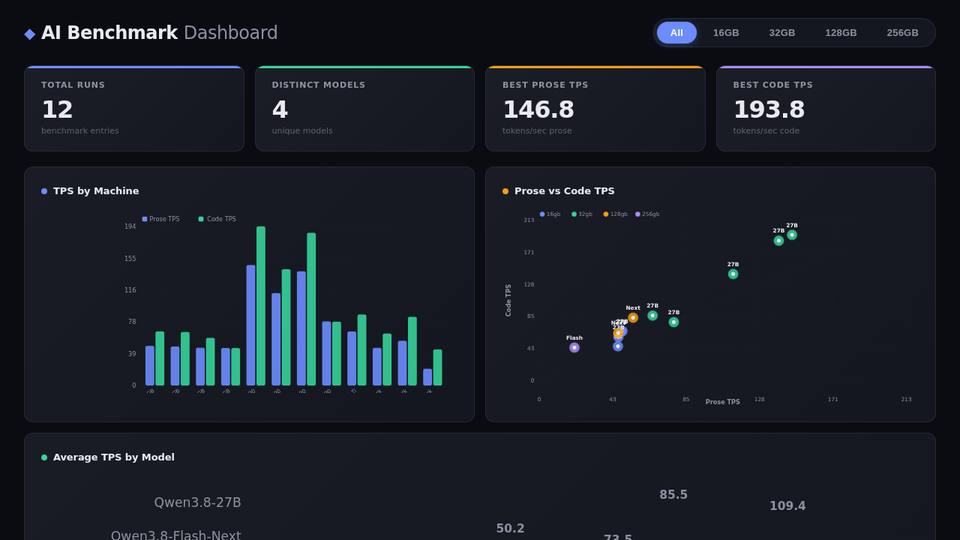Toggle the 128gb scatter legend series

615,214
